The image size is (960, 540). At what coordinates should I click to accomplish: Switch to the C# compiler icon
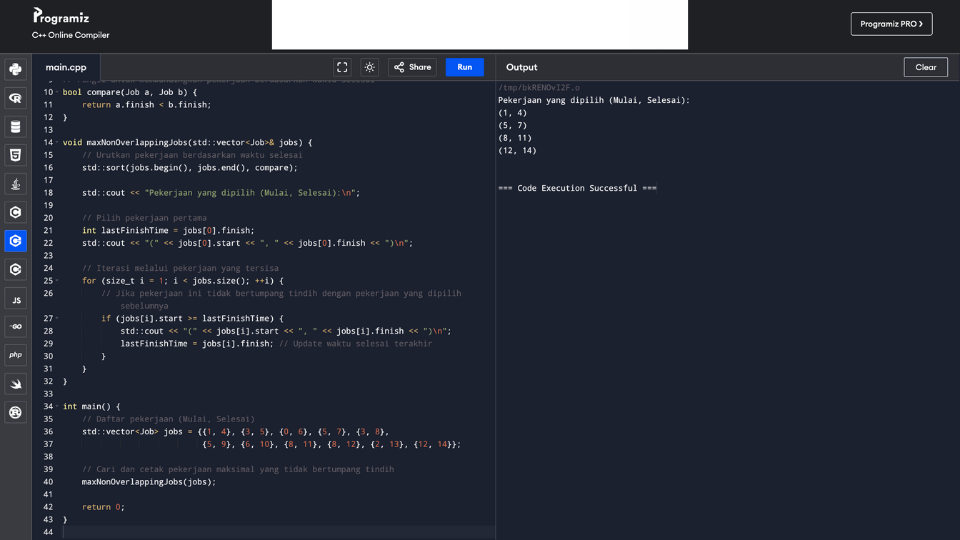pos(15,269)
